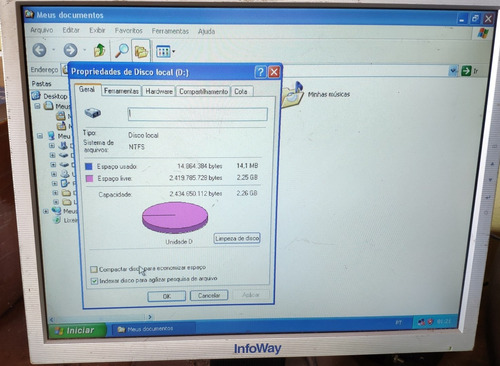Image resolution: width=500 pixels, height=366 pixels.
Task: Select the Geral tab
Action: click(x=87, y=89)
